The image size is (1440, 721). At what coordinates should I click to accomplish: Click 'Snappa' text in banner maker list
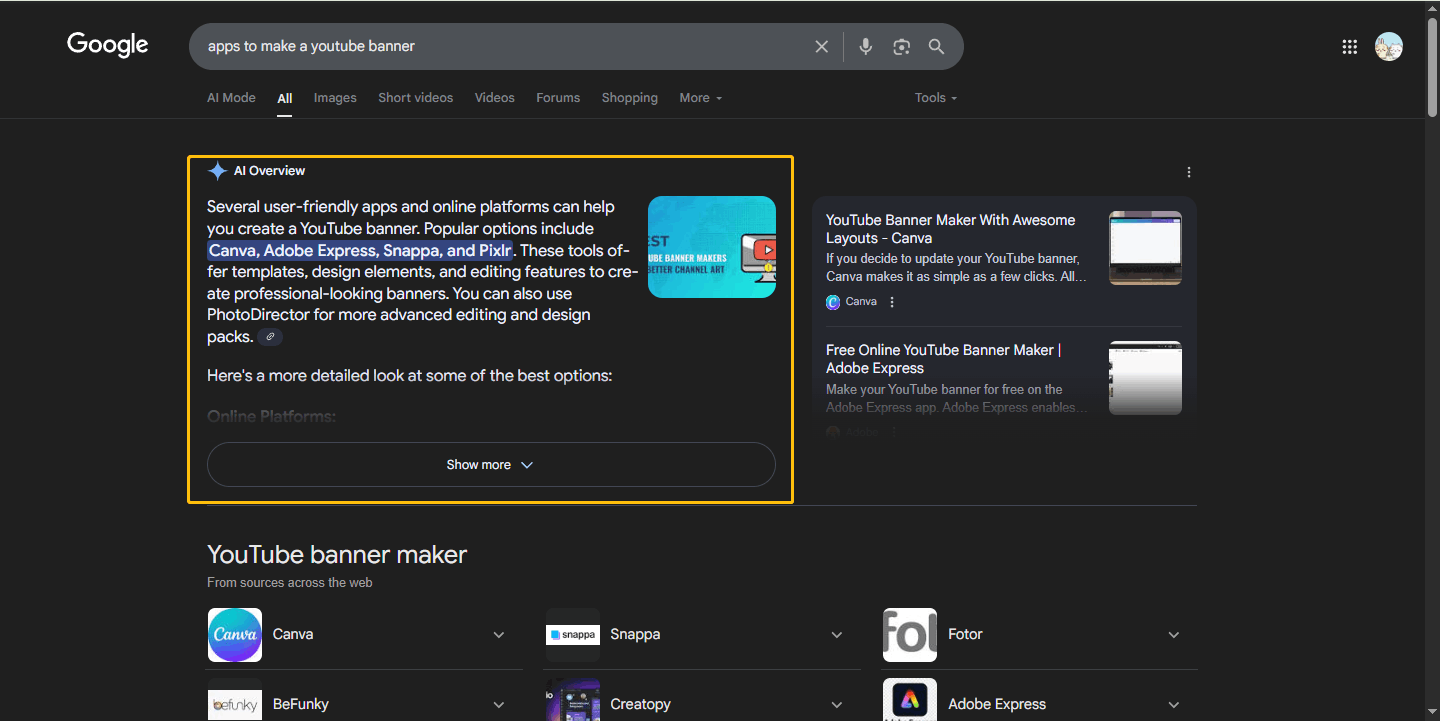click(x=635, y=635)
